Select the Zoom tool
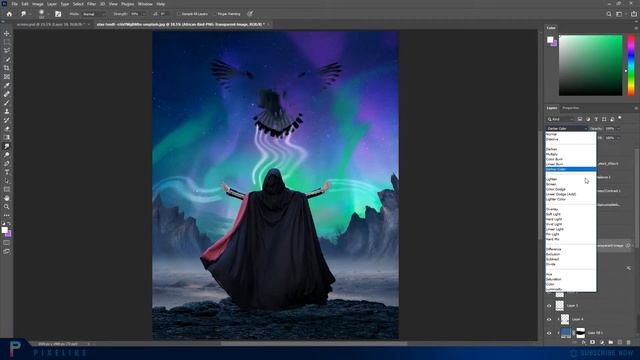This screenshot has width=640, height=360. (7, 207)
